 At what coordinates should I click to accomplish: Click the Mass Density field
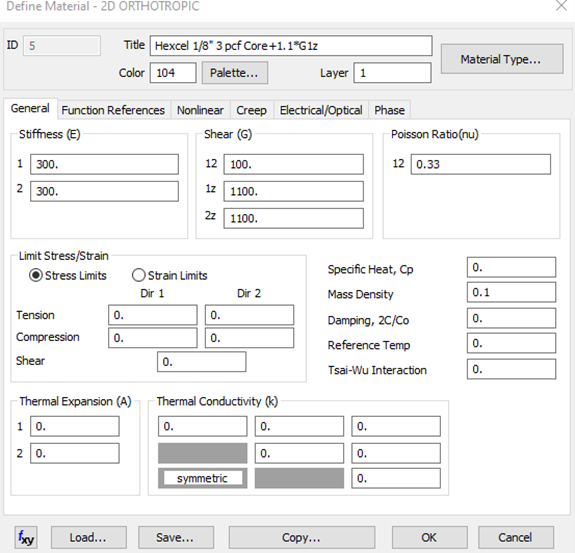tap(512, 292)
